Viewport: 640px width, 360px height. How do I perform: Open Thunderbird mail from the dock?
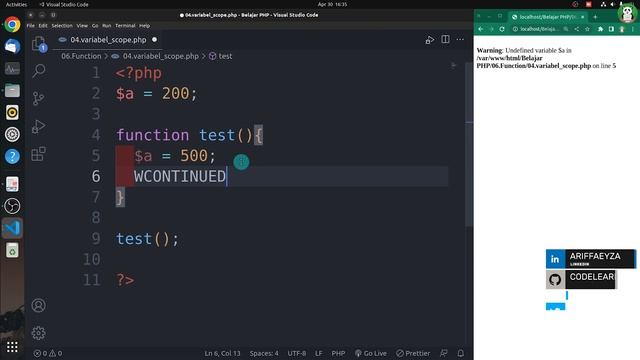pyautogui.click(x=12, y=46)
